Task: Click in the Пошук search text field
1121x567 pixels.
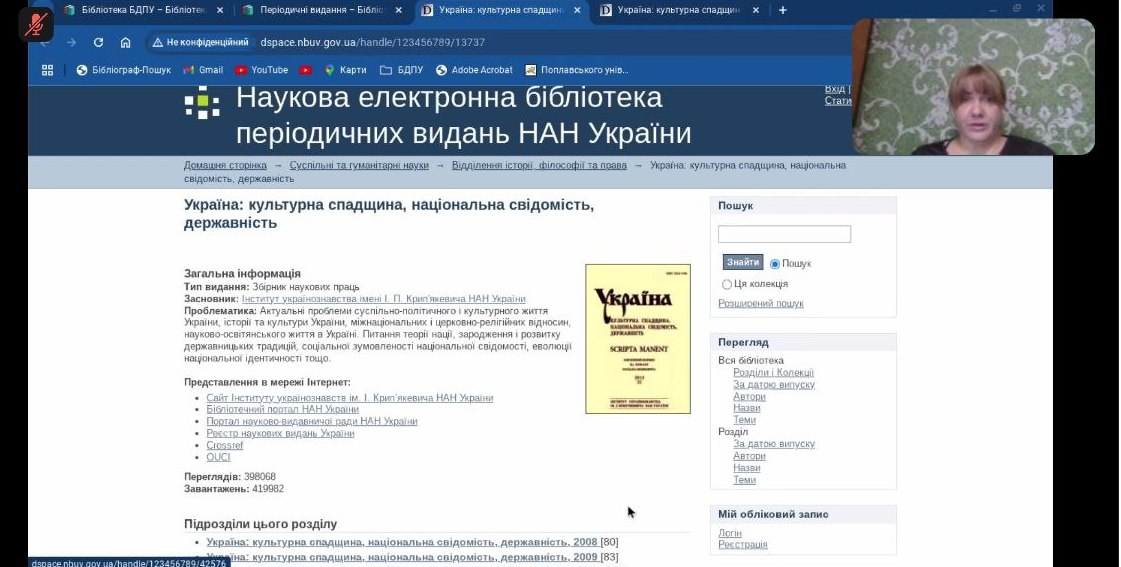Action: click(784, 234)
